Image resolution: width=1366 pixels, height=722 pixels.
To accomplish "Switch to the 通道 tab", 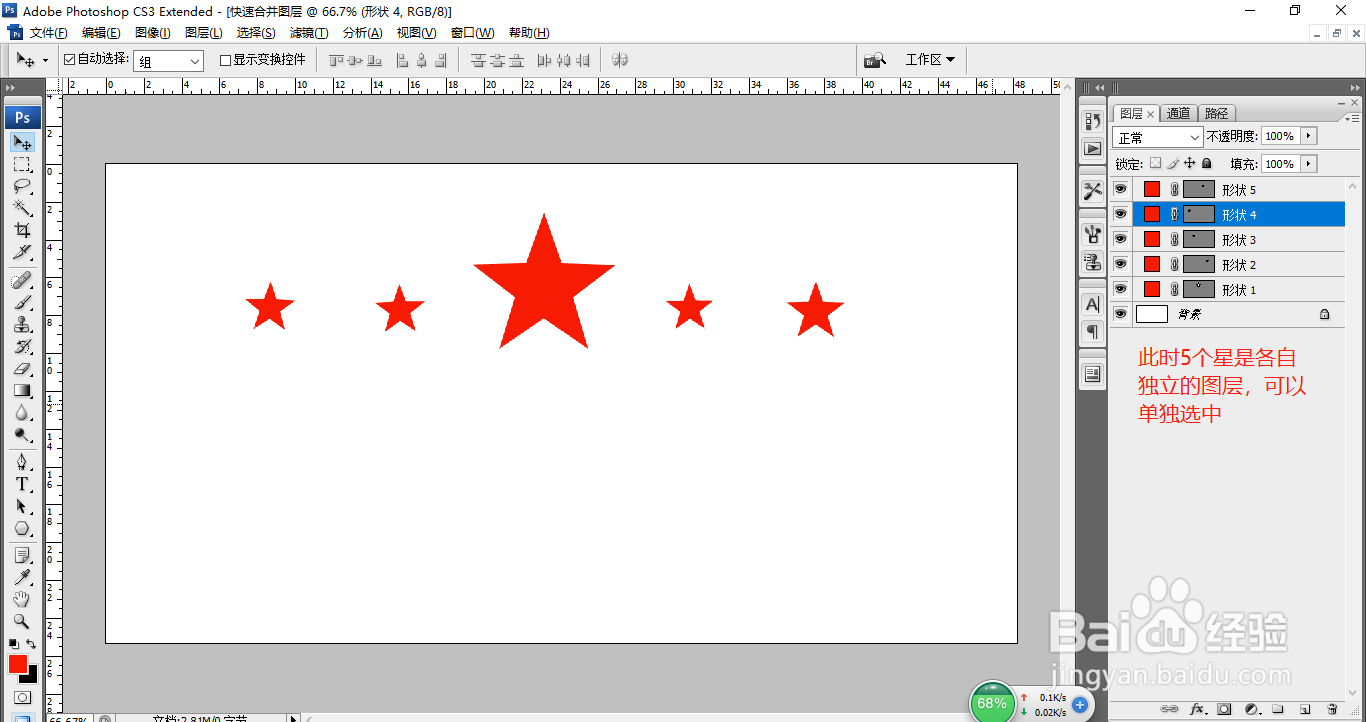I will [1179, 114].
